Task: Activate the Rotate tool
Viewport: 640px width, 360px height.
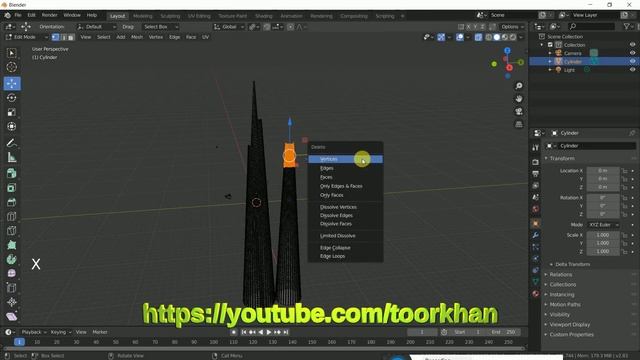Action: pyautogui.click(x=12, y=98)
